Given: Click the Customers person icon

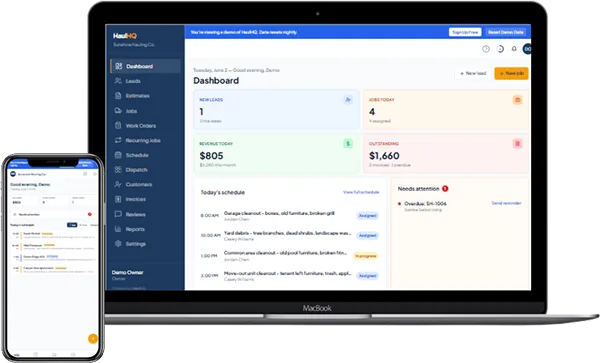Looking at the screenshot, I should click(118, 184).
